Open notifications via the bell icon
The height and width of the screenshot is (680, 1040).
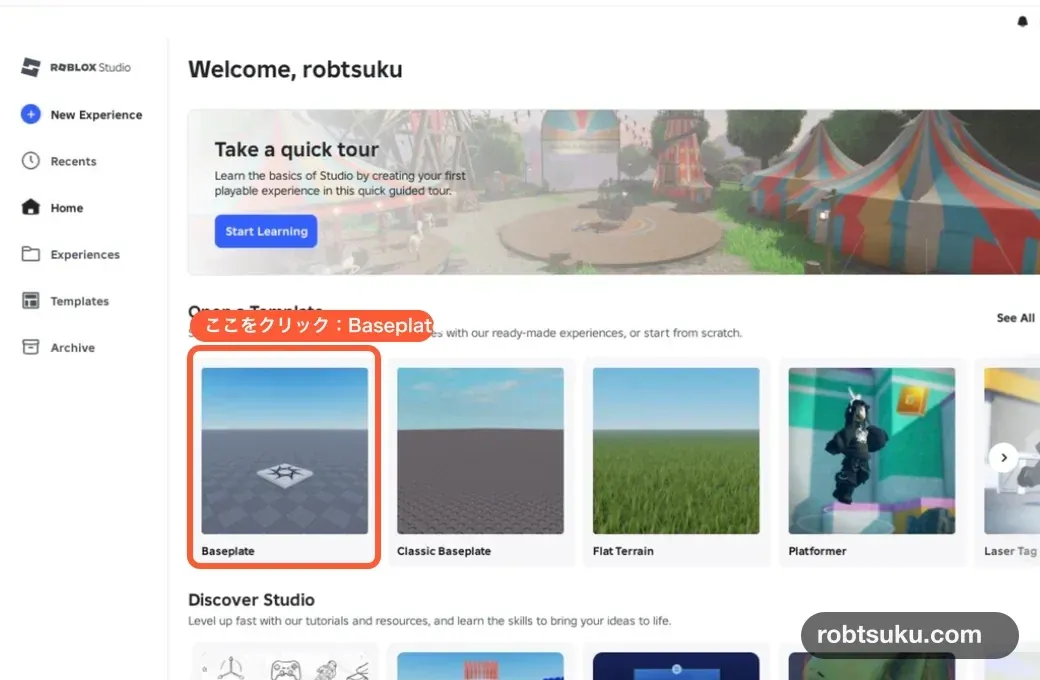point(1022,22)
